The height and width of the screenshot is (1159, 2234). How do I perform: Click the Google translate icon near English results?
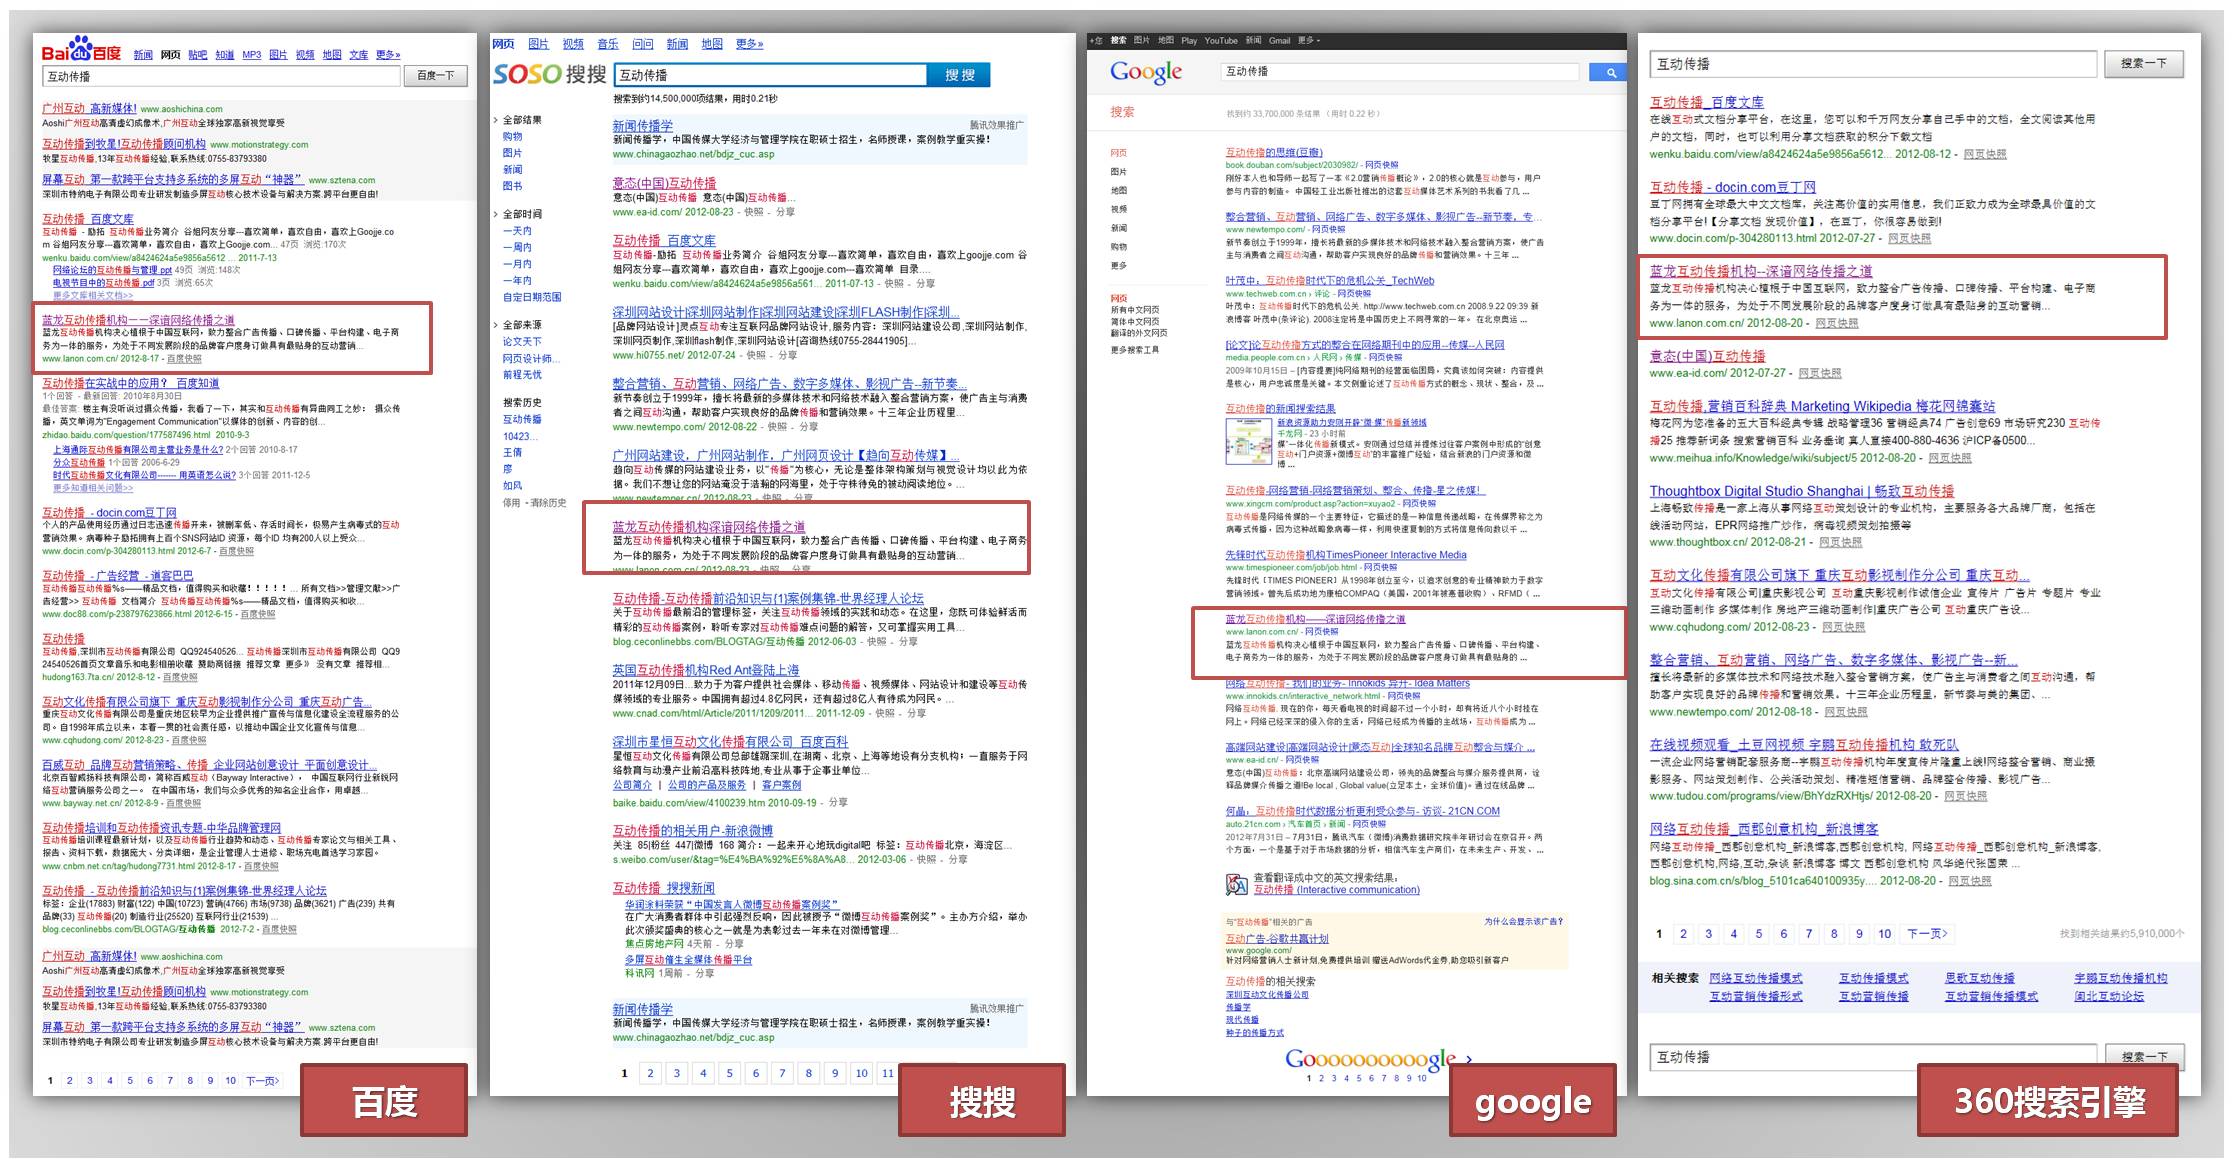click(1236, 884)
